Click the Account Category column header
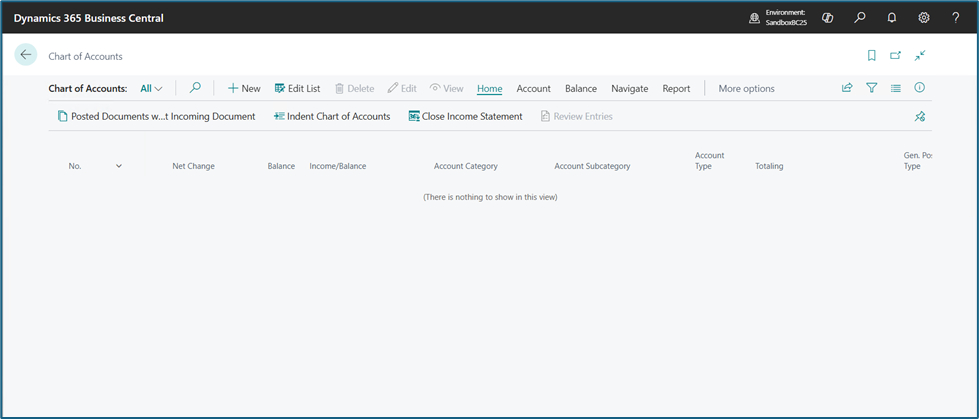The height and width of the screenshot is (419, 979). tap(466, 166)
